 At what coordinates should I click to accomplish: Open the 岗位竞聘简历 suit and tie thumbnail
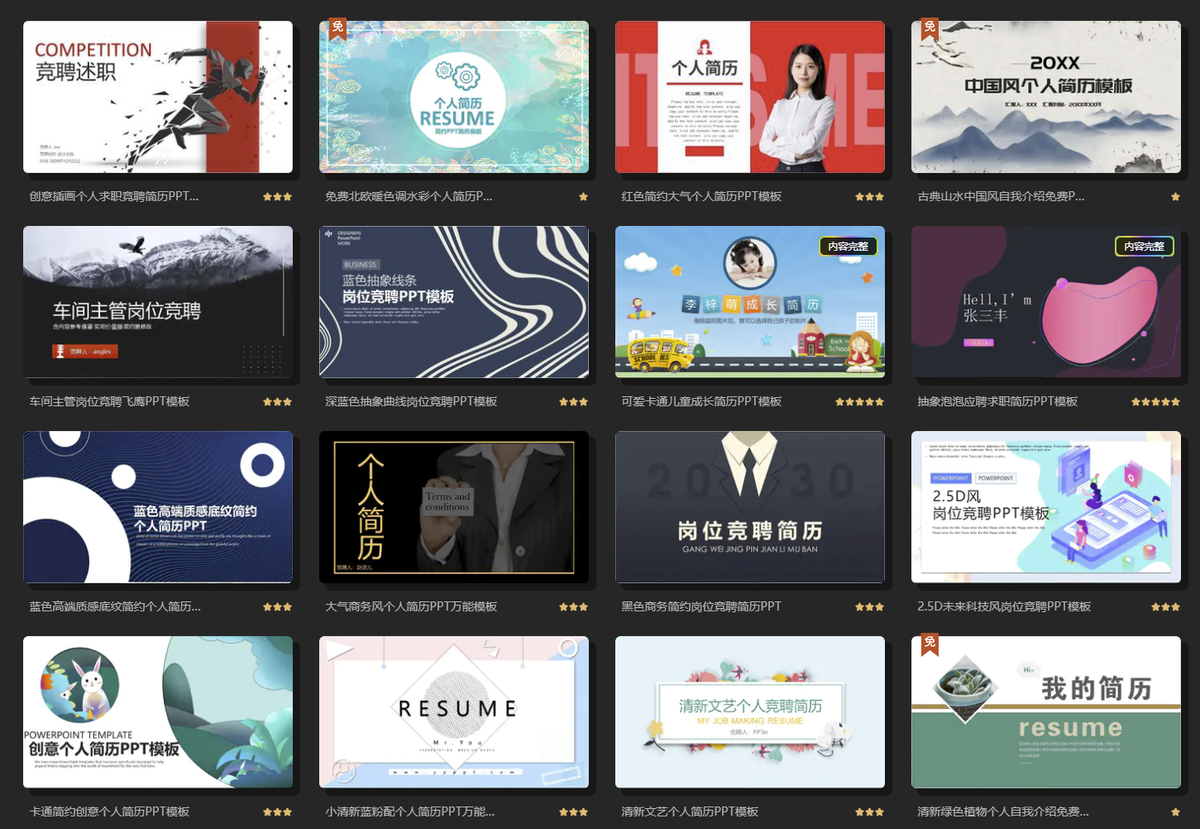tap(750, 507)
